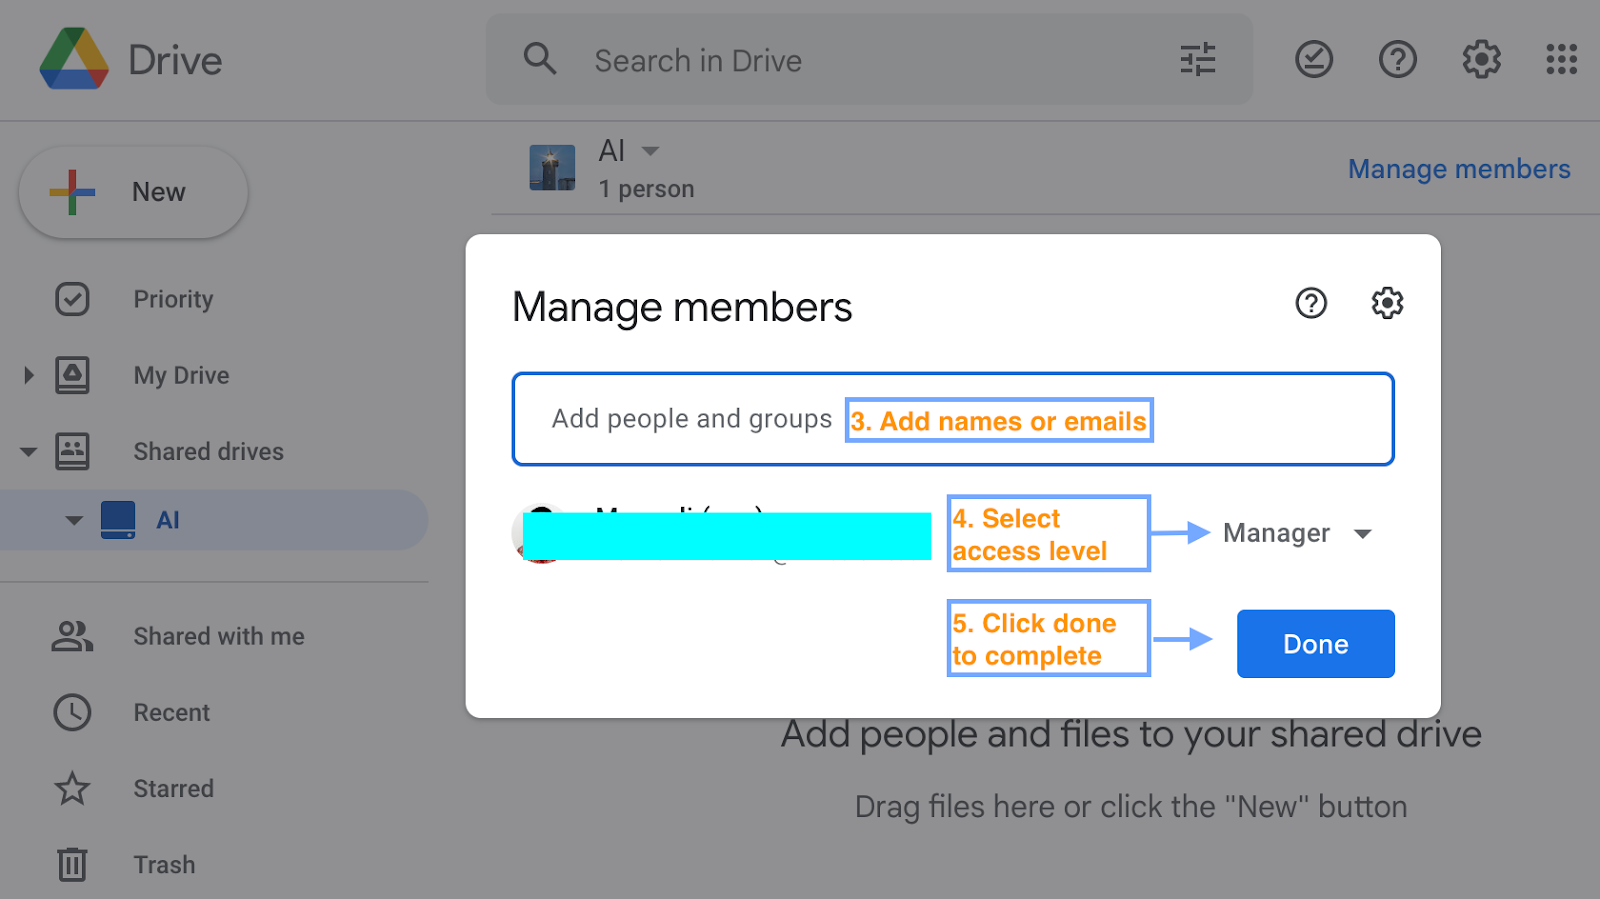1600x899 pixels.
Task: Click the Starred star icon
Action: pyautogui.click(x=72, y=788)
